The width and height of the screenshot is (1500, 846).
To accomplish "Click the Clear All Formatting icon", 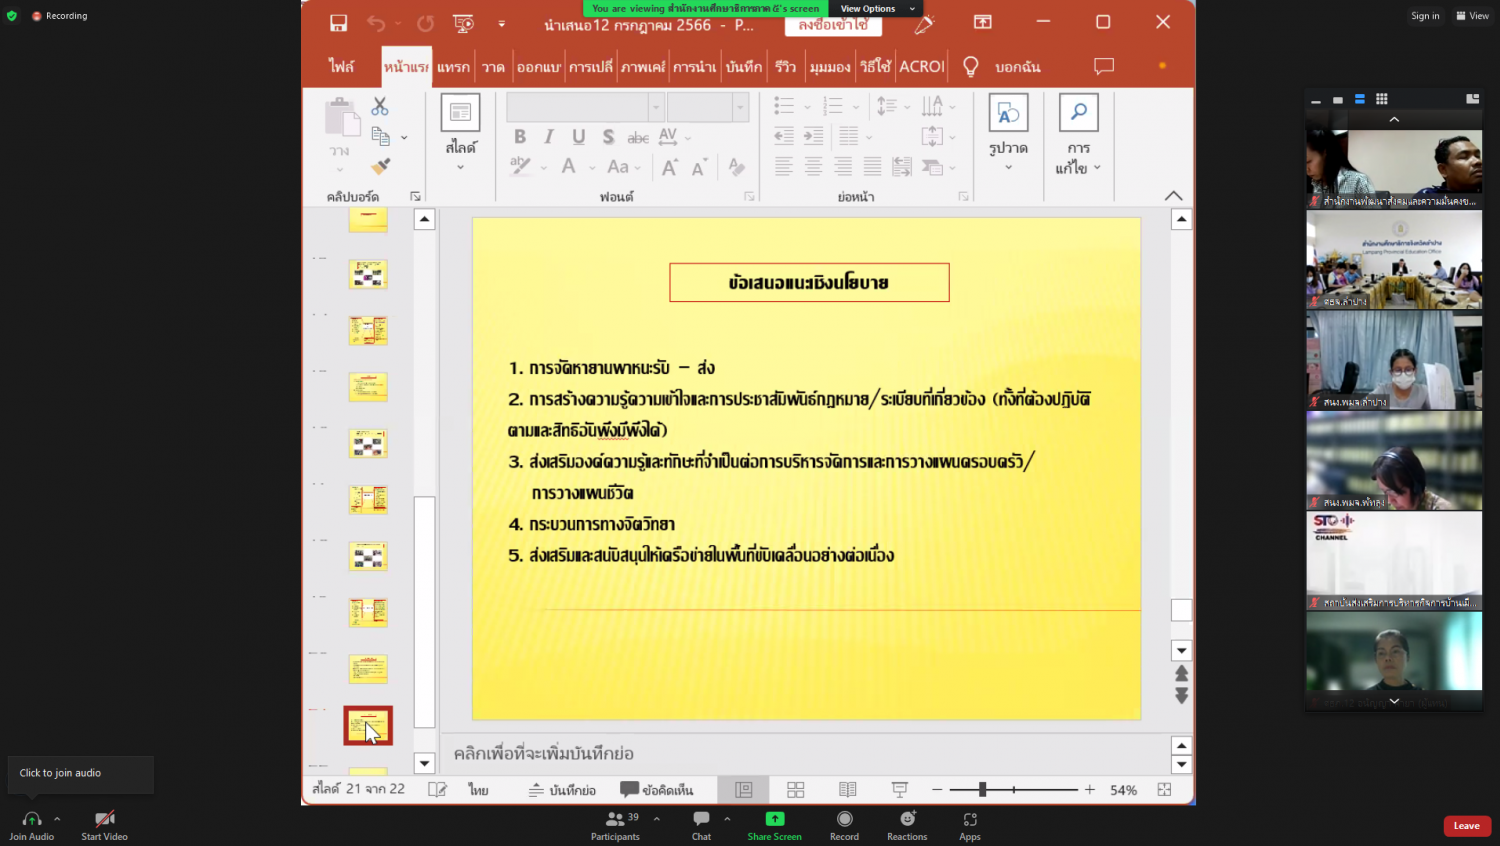I will [737, 167].
